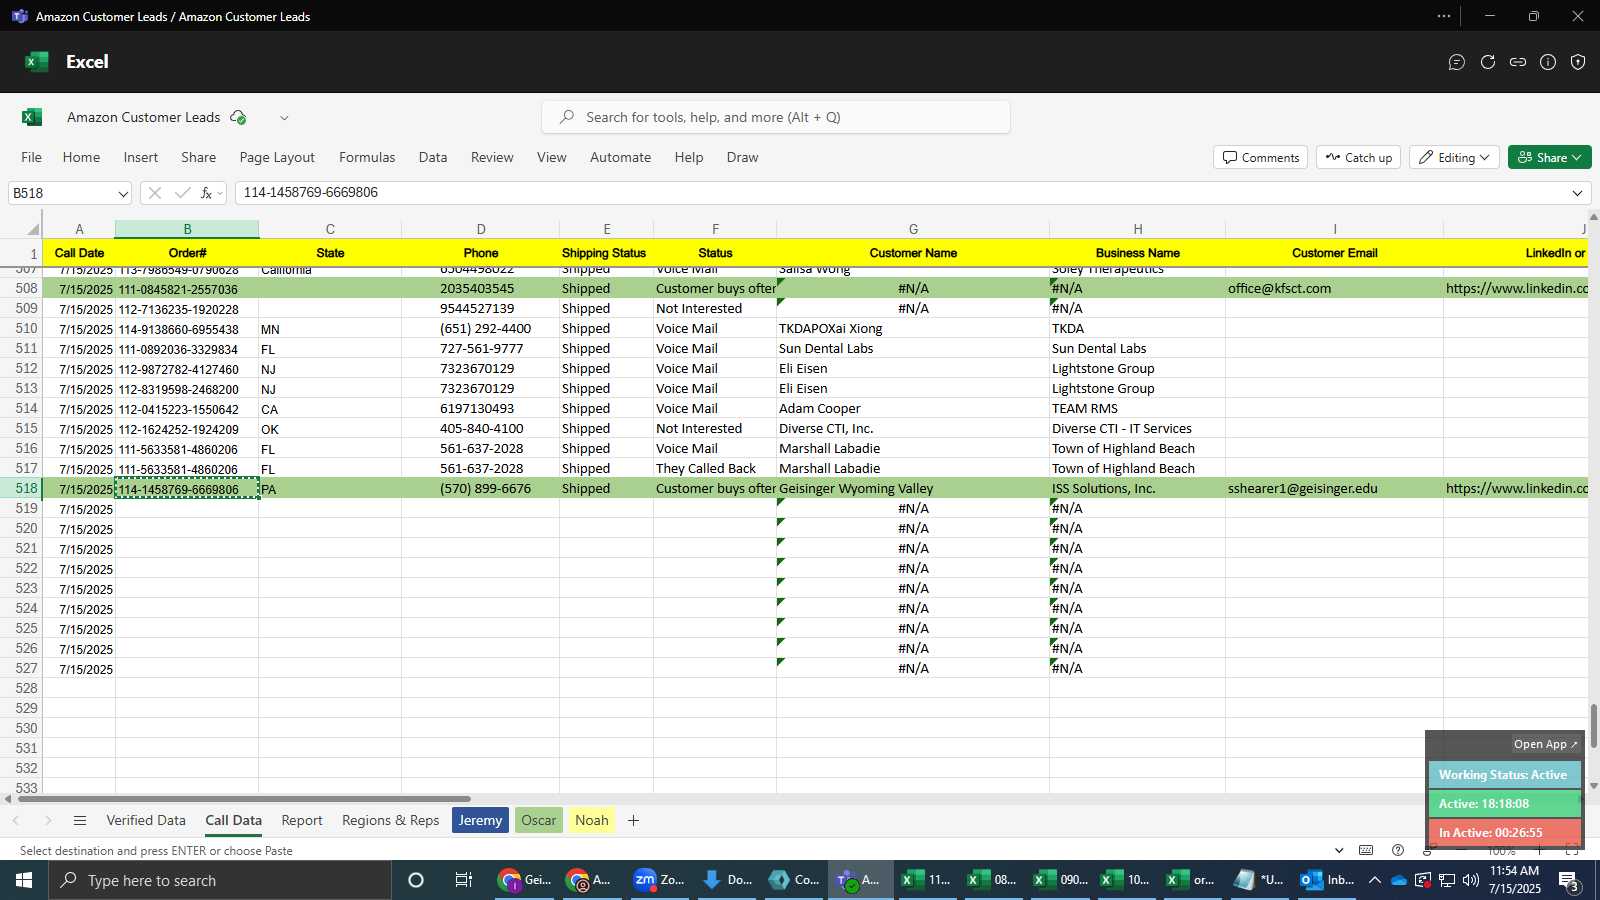Viewport: 1600px width, 900px height.
Task: Switch to the Verified Data sheet
Action: (146, 821)
